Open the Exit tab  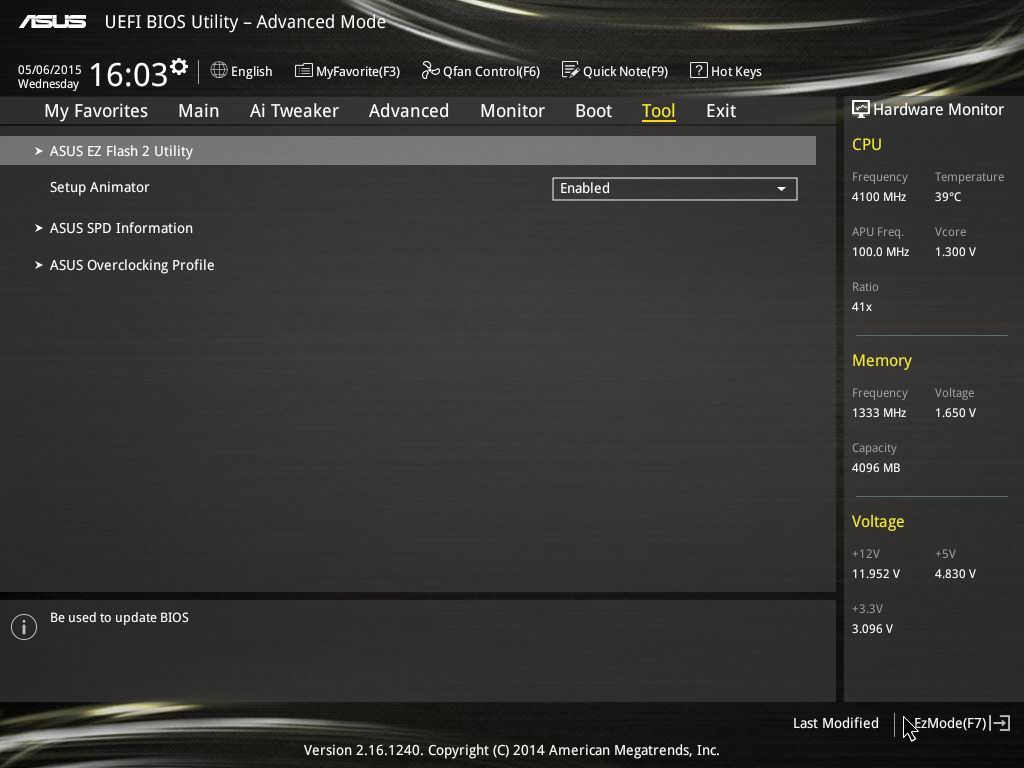721,111
